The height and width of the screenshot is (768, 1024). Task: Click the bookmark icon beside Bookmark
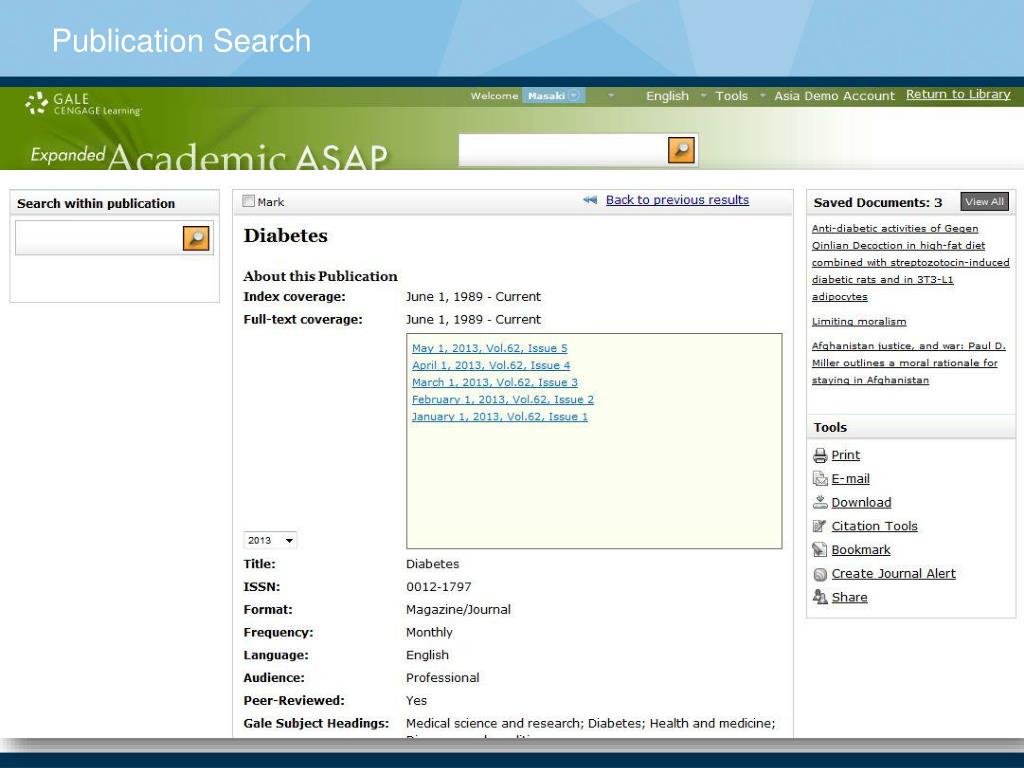(x=820, y=550)
